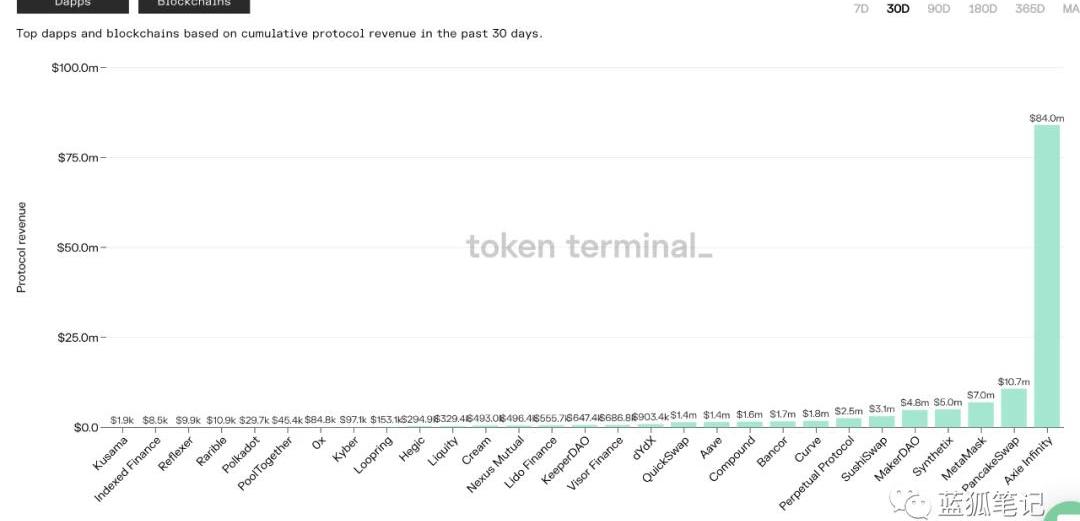The height and width of the screenshot is (521, 1080).
Task: Click the MetaMask revenue bar
Action: (981, 415)
